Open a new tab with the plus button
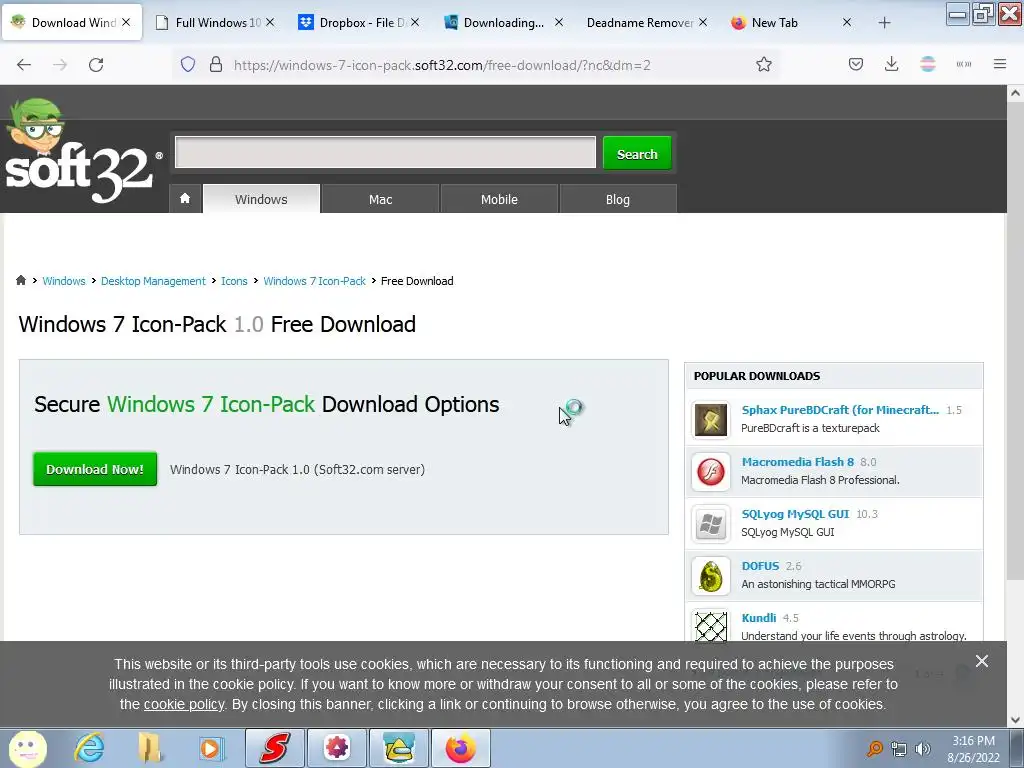1024x768 pixels. pos(884,23)
